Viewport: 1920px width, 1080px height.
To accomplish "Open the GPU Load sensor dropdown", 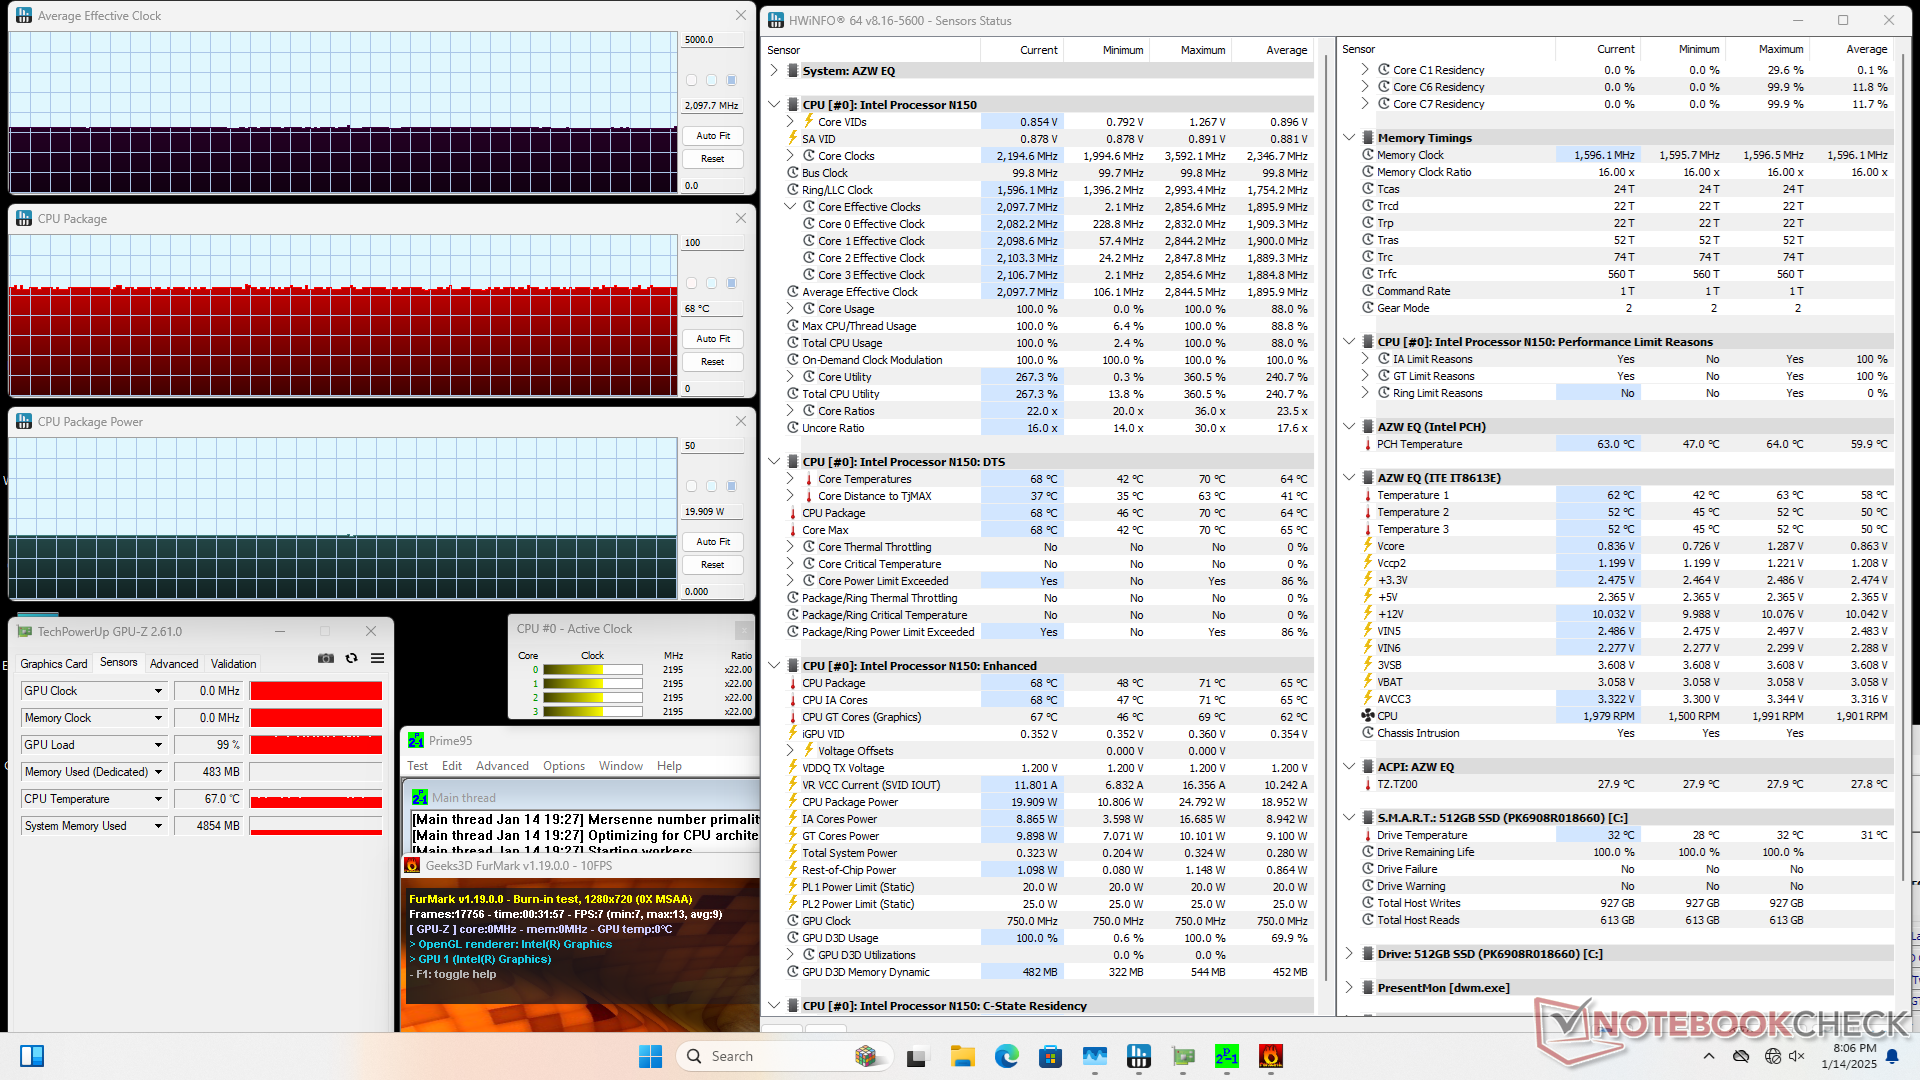I will (158, 745).
